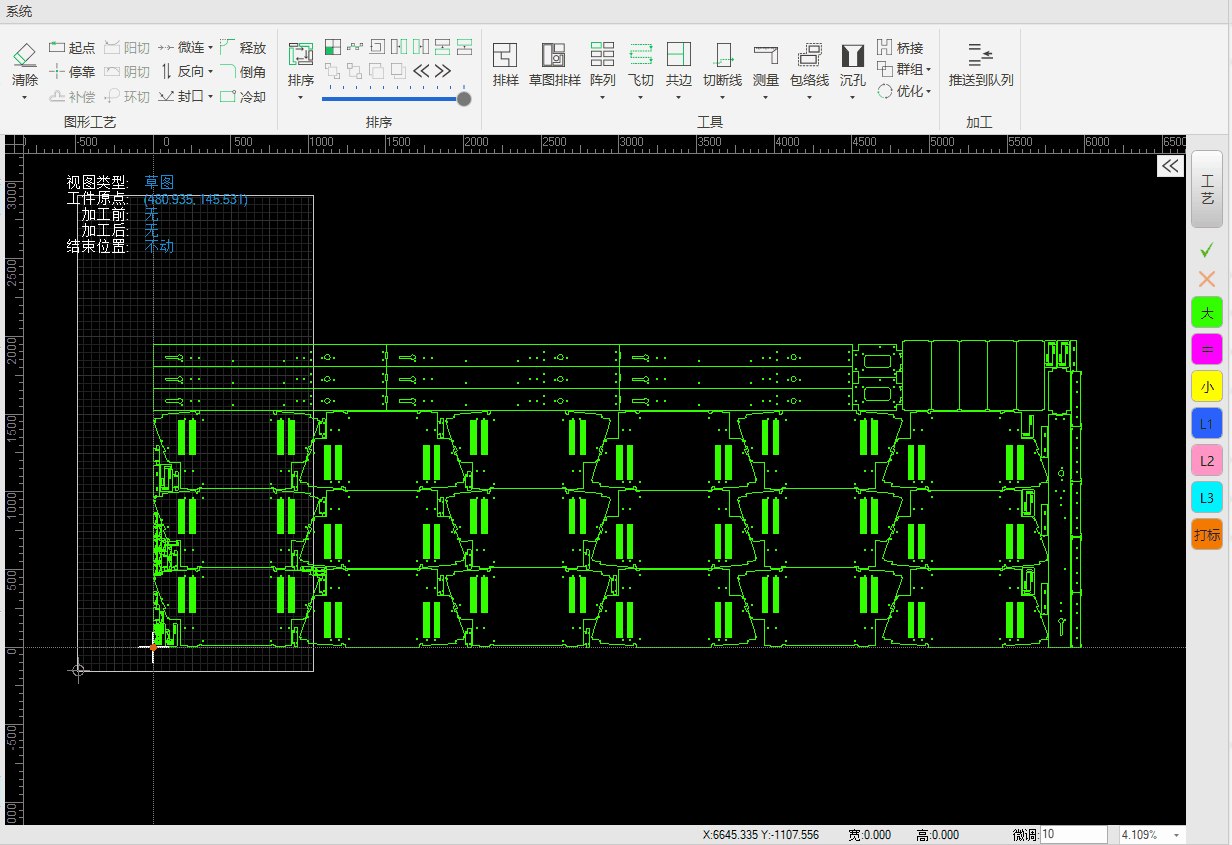This screenshot has height=845, width=1232.
Task: Click the orange X in right panel
Action: pos(1207,279)
